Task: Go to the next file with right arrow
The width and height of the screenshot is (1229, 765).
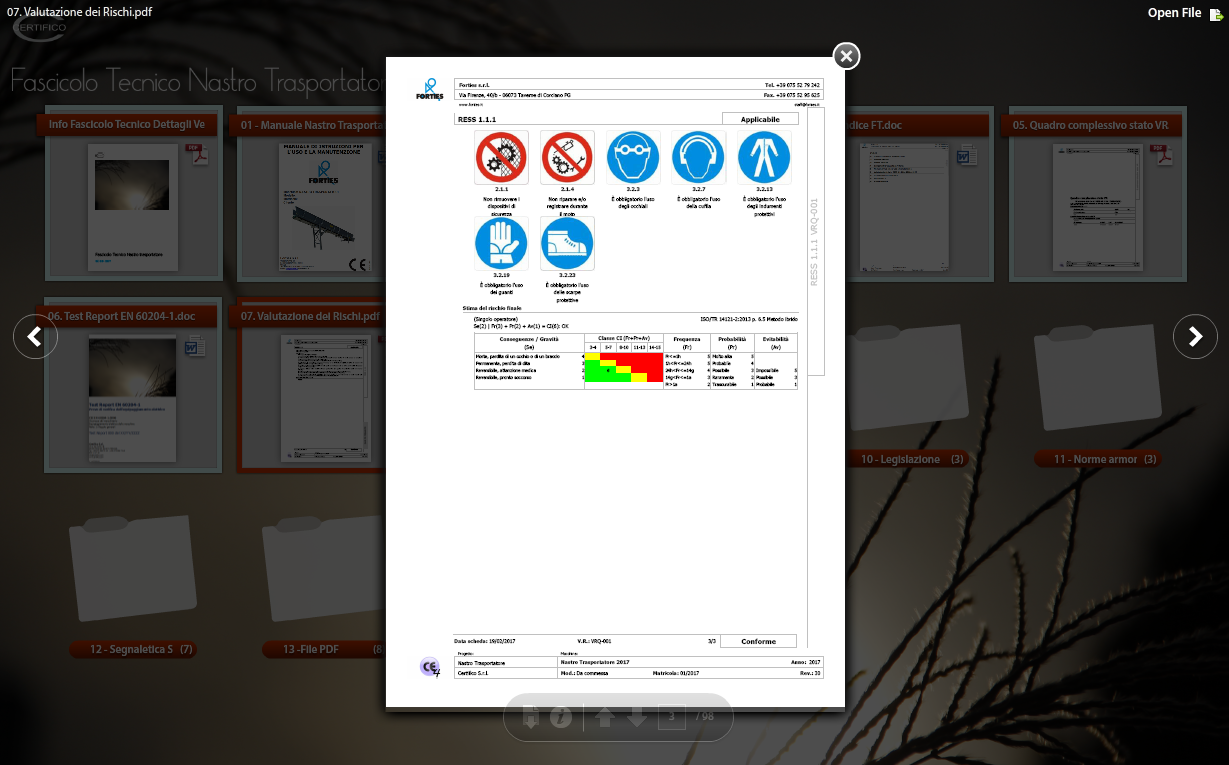Action: [1194, 337]
